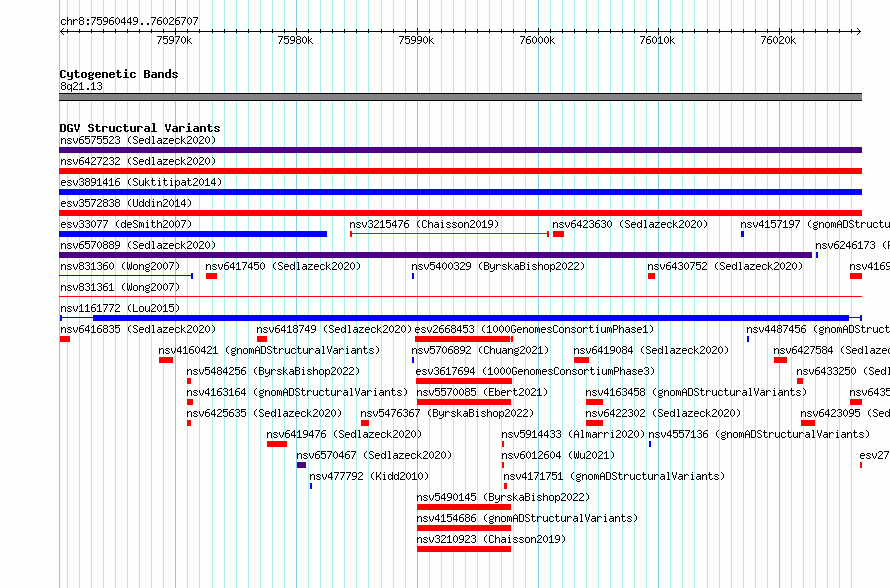Click the red block under nsv6430752
The height and width of the screenshot is (588, 890).
652,276
